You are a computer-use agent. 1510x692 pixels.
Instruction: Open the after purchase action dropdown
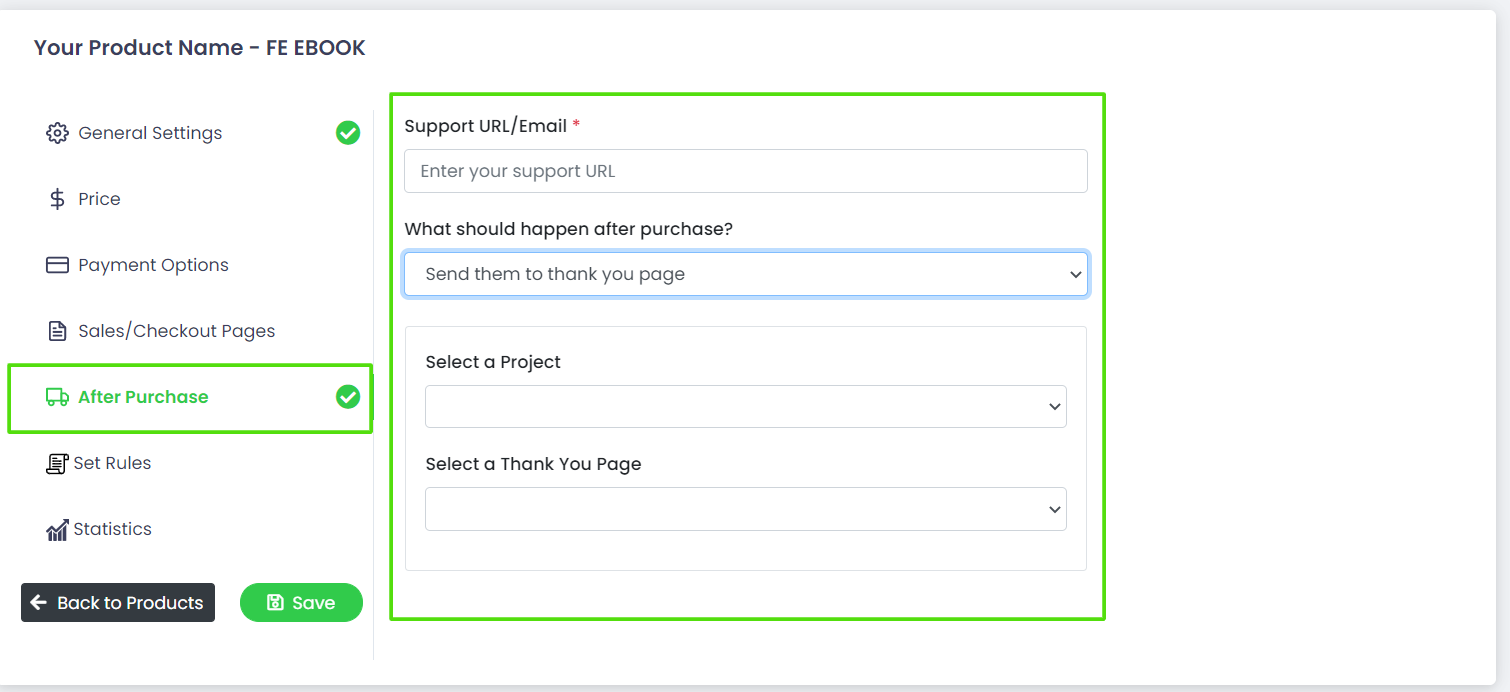tap(746, 274)
